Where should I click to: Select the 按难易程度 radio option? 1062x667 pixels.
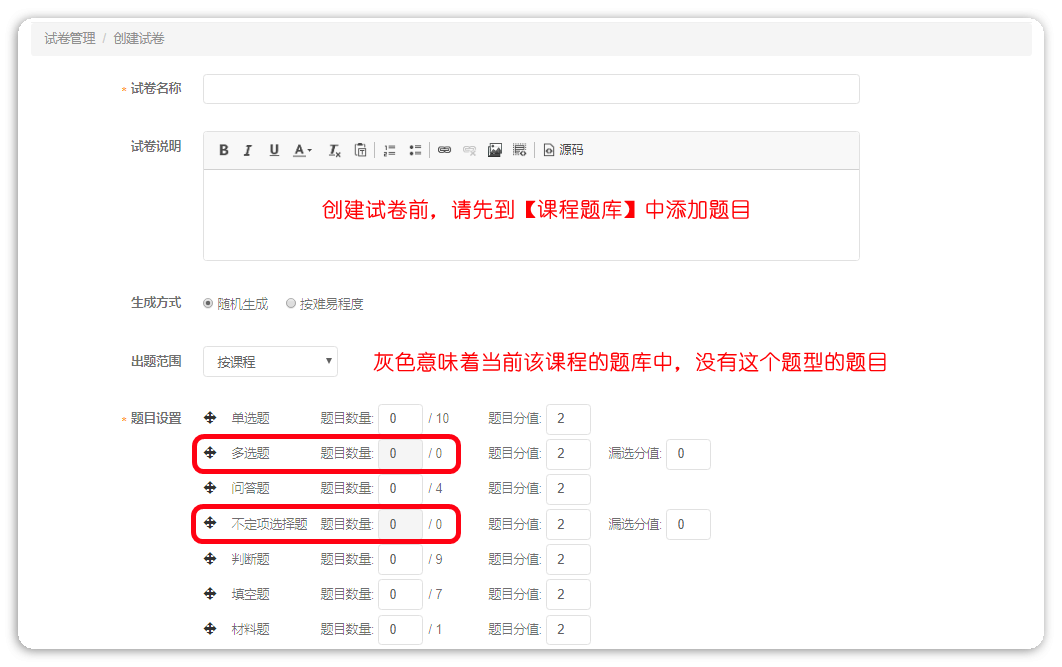click(291, 304)
